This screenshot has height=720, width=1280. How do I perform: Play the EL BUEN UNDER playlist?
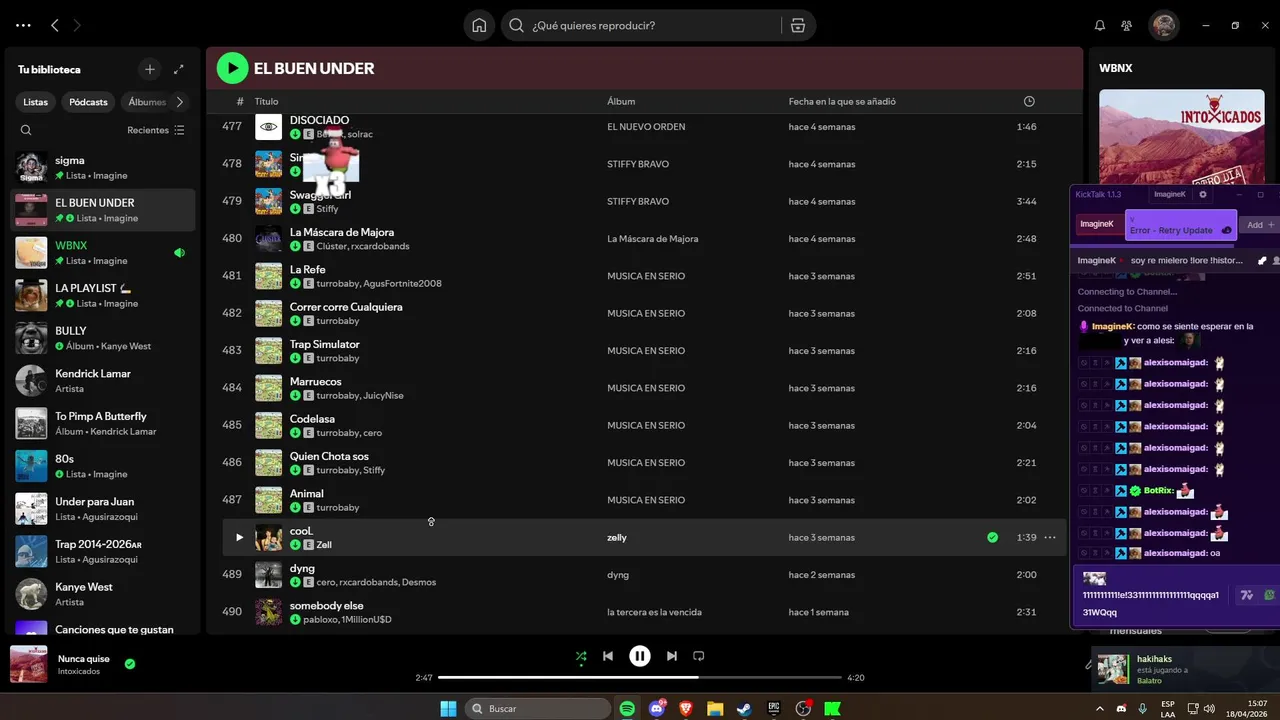(232, 68)
